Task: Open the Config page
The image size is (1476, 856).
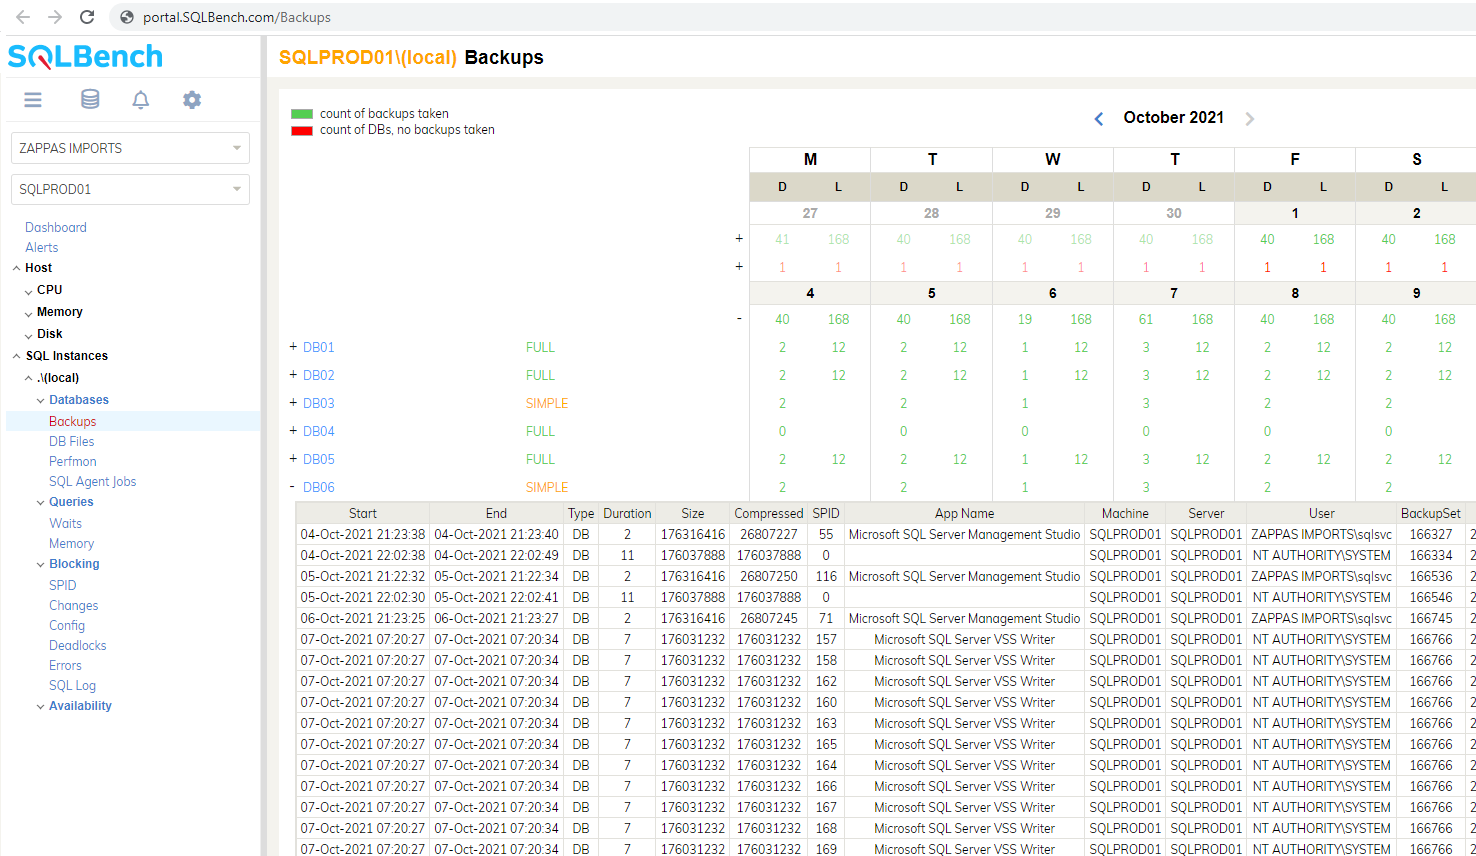Action: pos(67,626)
